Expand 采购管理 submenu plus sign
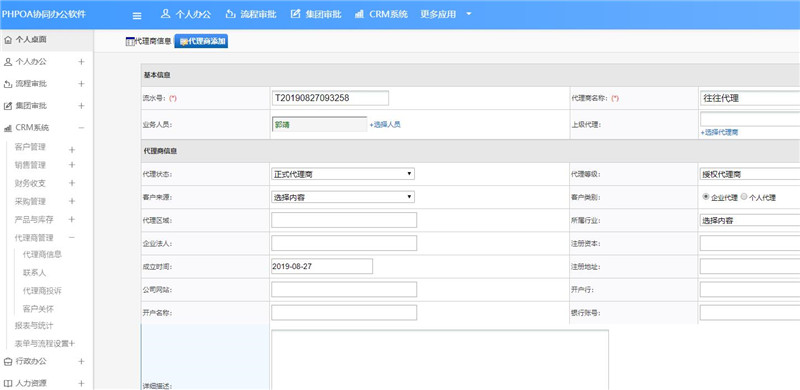This screenshot has height=390, width=800. click(x=72, y=201)
